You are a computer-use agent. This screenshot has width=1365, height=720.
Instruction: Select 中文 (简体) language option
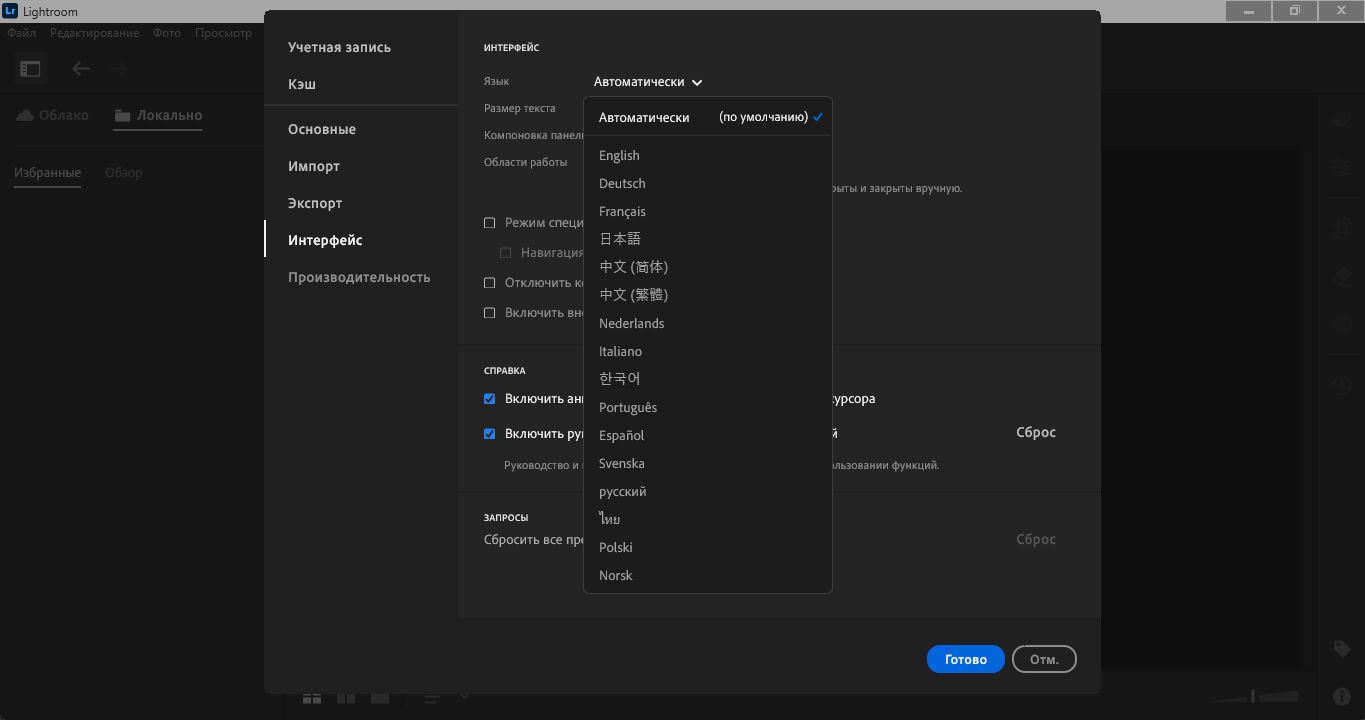pos(708,267)
